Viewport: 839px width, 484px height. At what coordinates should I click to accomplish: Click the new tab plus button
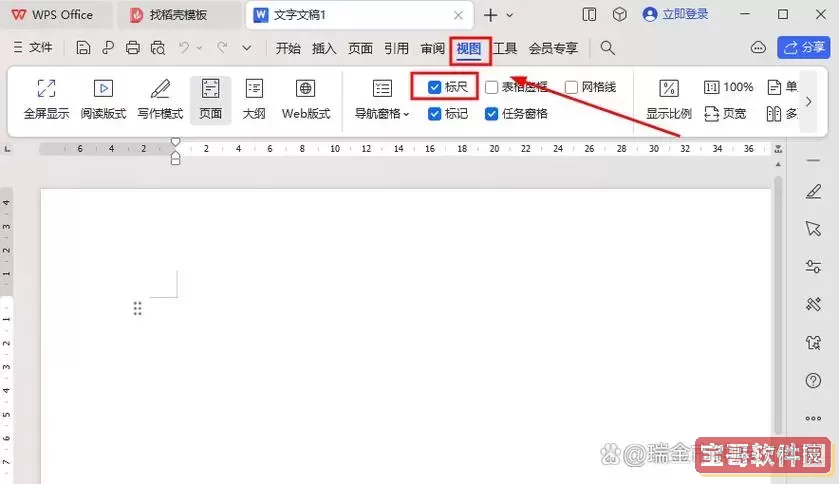pyautogui.click(x=490, y=15)
